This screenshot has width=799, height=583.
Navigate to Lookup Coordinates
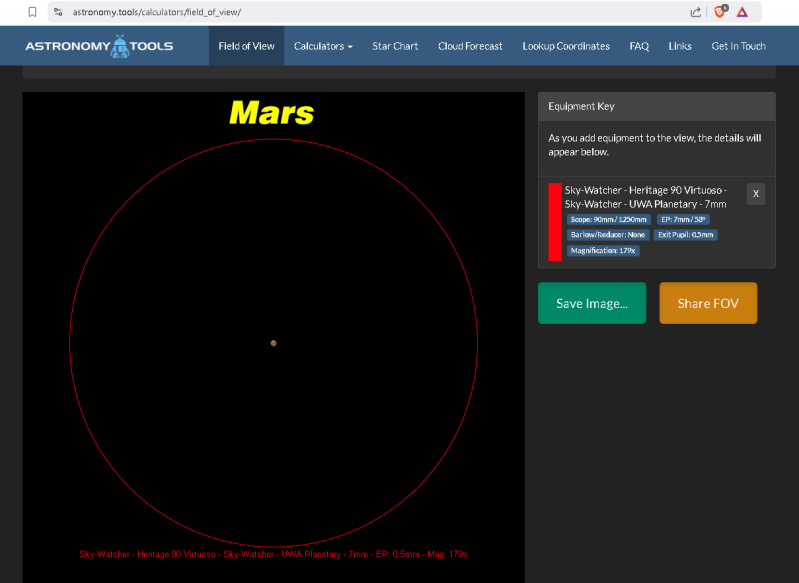[x=565, y=46]
